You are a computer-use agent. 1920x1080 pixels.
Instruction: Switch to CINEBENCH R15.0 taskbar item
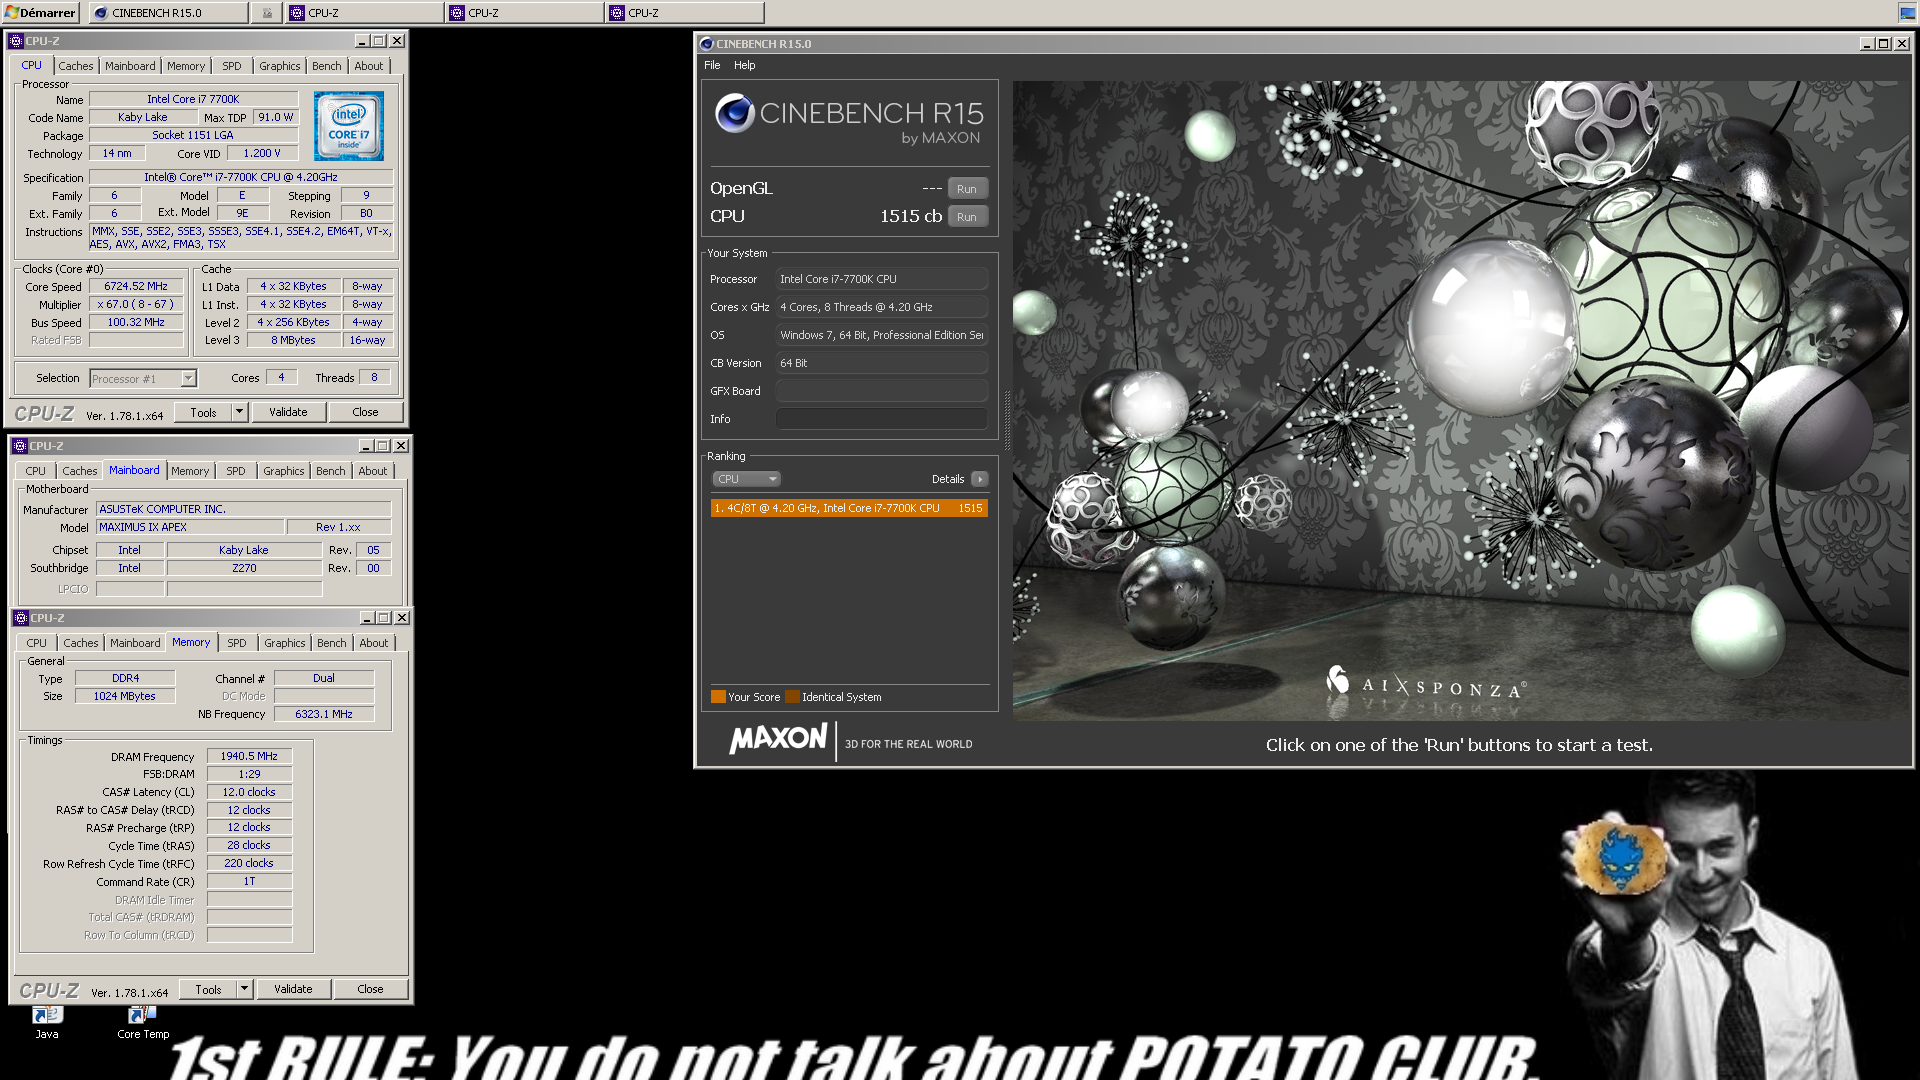pyautogui.click(x=168, y=13)
